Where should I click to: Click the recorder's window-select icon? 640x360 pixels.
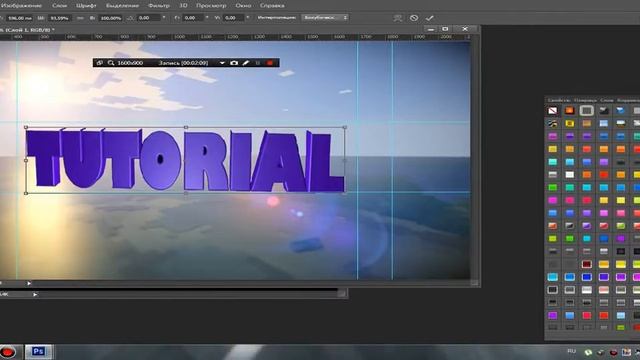coord(100,63)
